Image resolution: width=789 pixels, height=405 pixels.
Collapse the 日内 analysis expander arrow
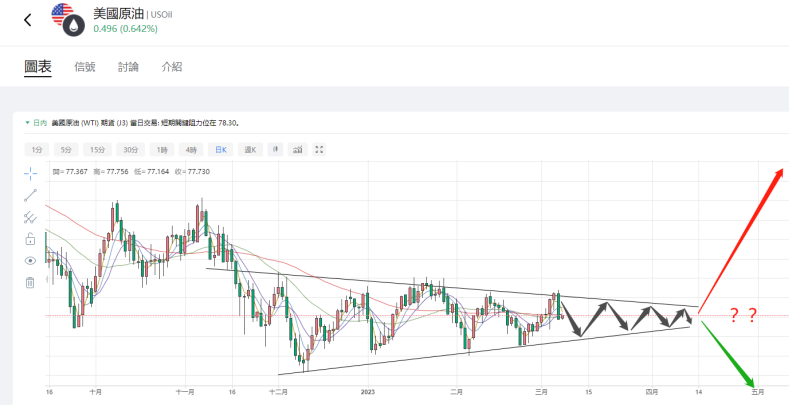27,123
